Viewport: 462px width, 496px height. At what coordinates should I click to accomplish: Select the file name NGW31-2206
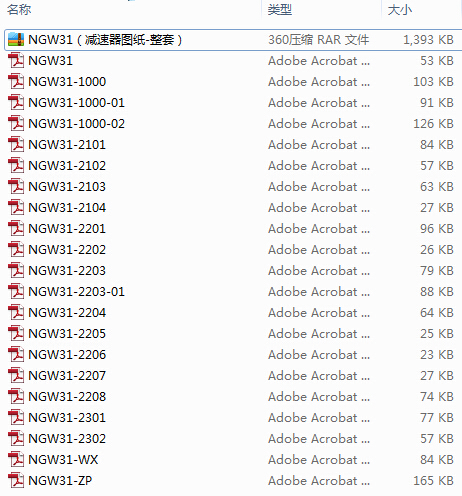(x=67, y=354)
